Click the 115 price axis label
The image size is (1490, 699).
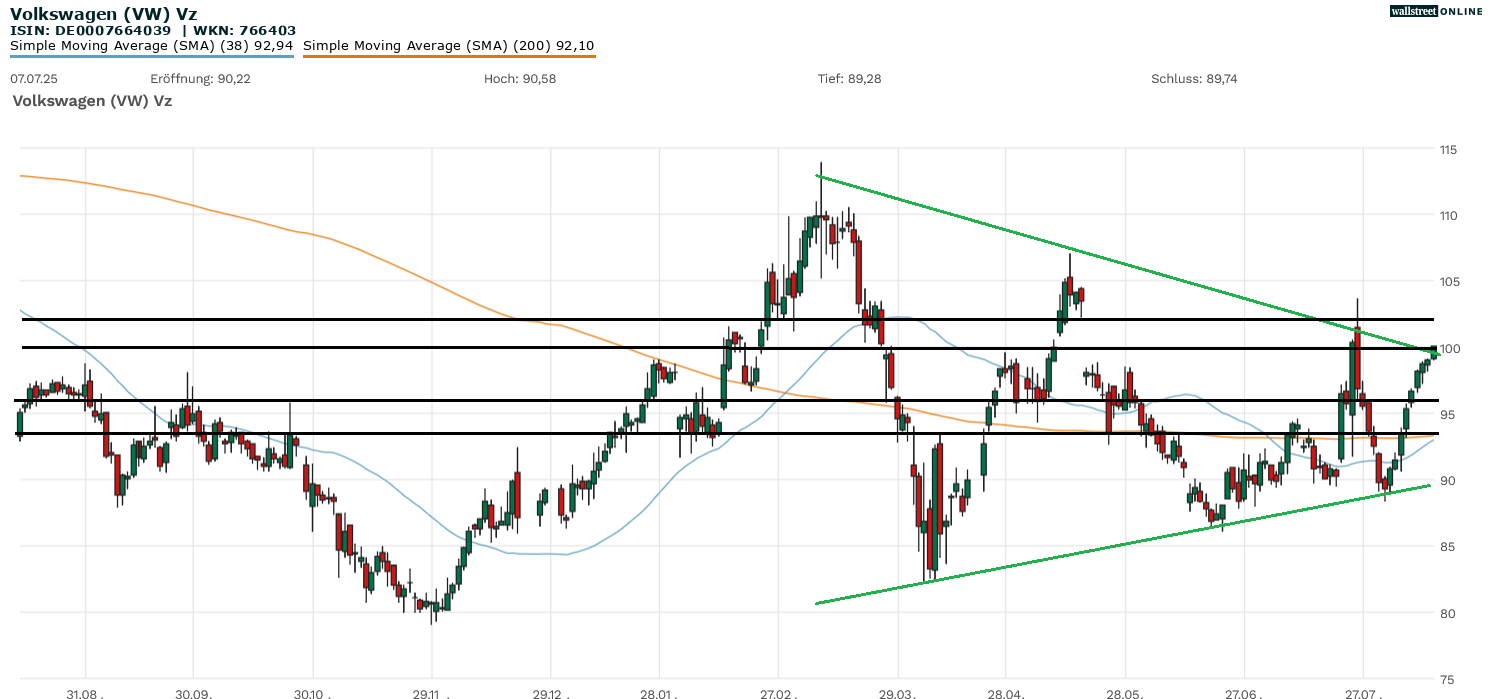point(1448,150)
